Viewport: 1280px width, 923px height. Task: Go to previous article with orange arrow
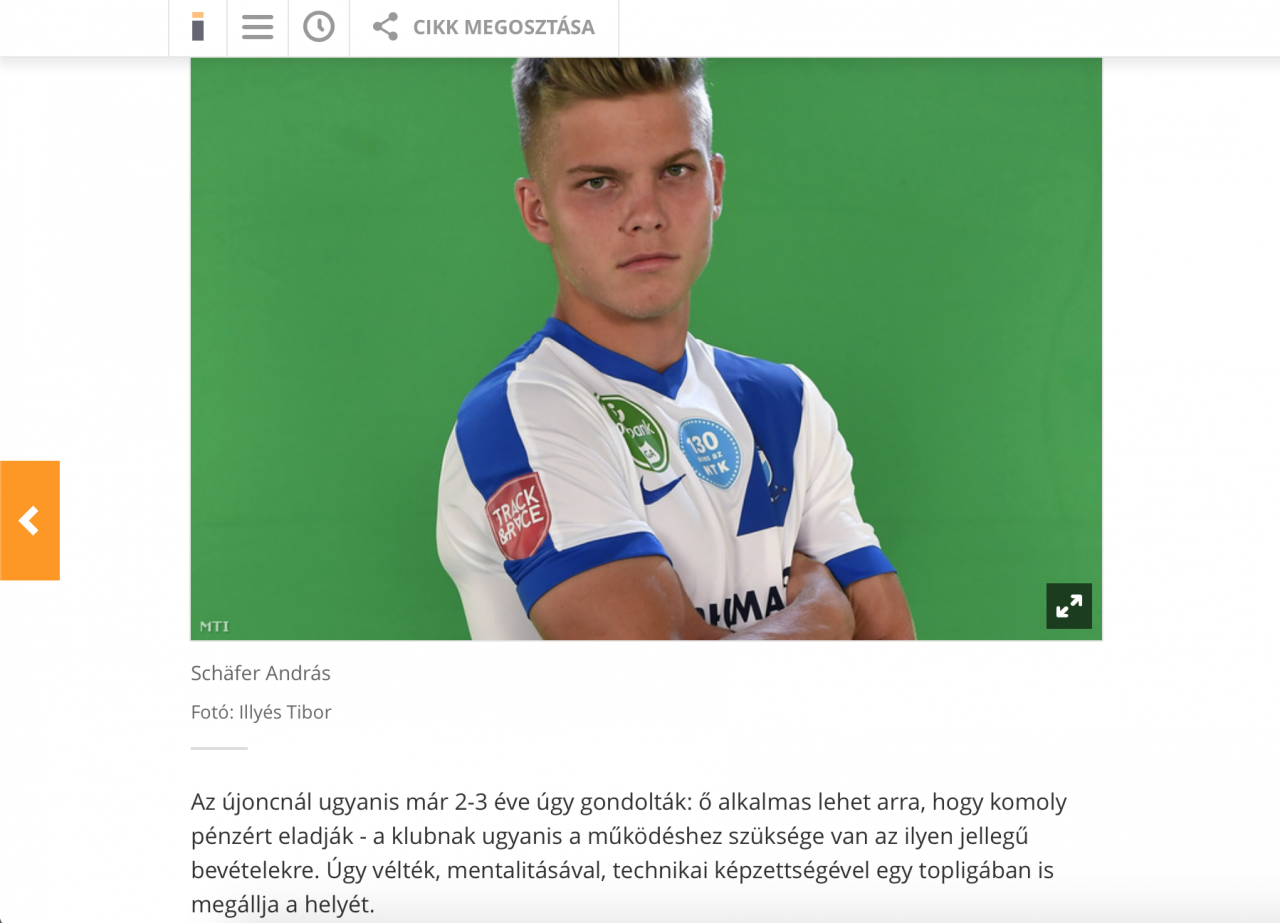(30, 520)
